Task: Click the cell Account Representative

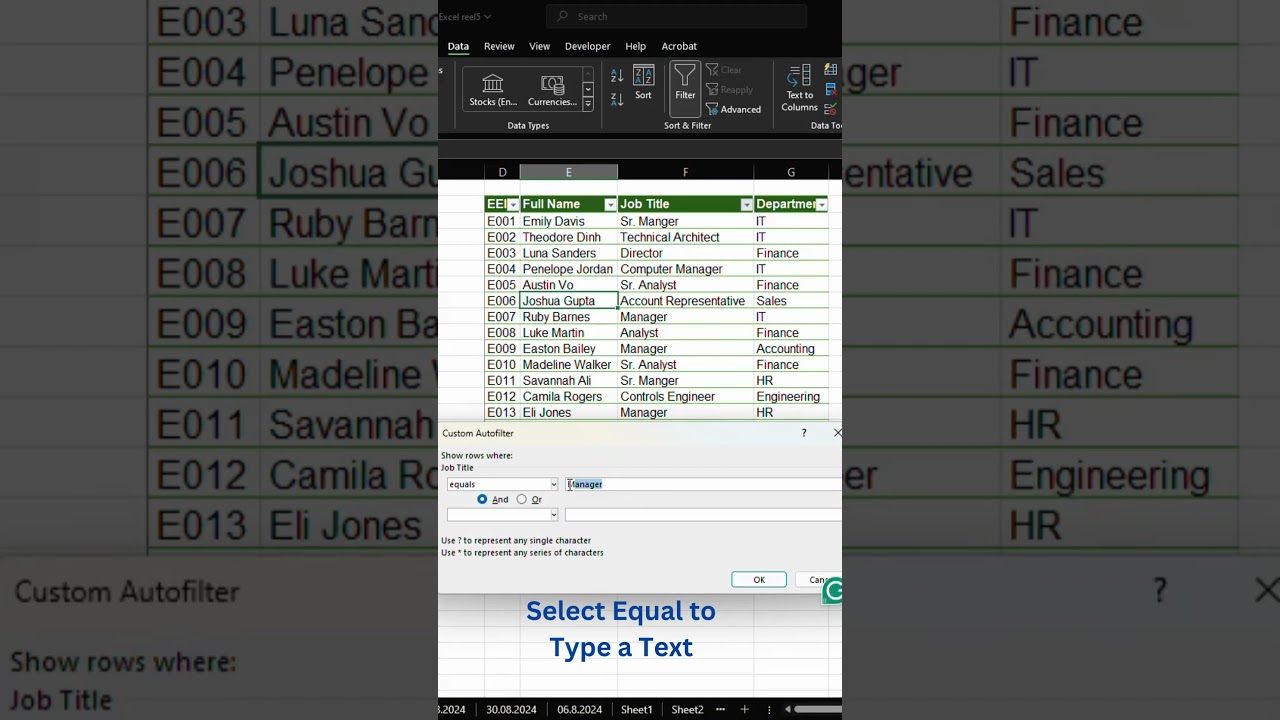Action: pyautogui.click(x=685, y=301)
